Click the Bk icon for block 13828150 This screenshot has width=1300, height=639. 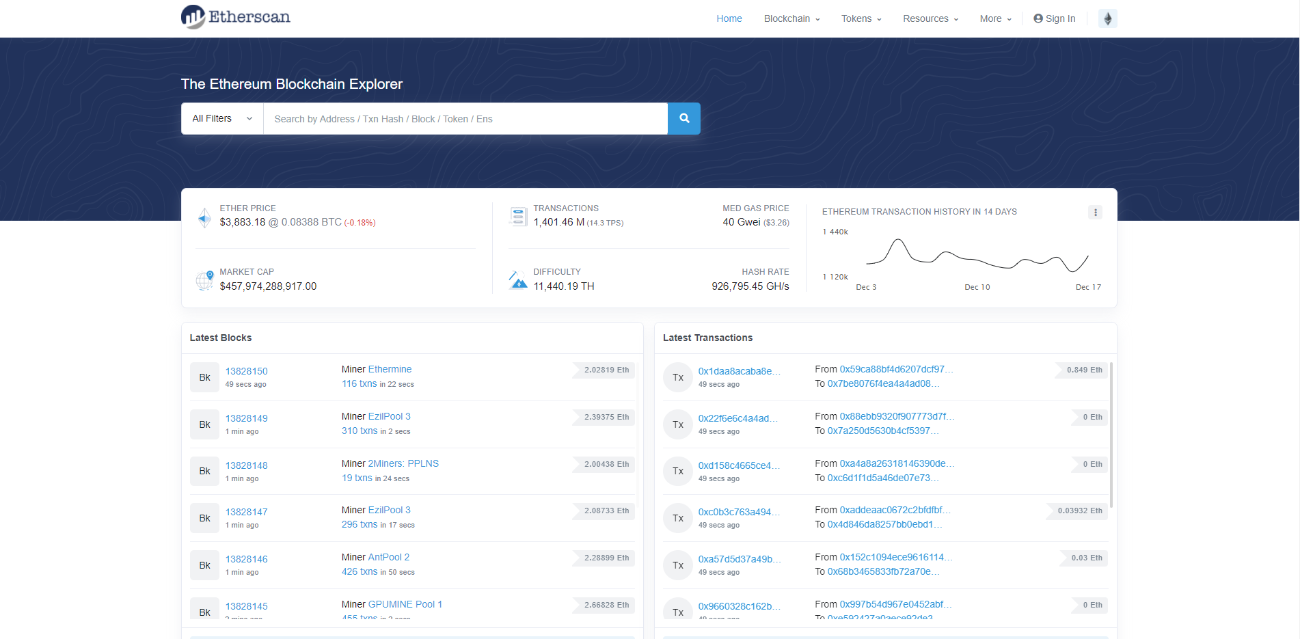click(x=204, y=377)
